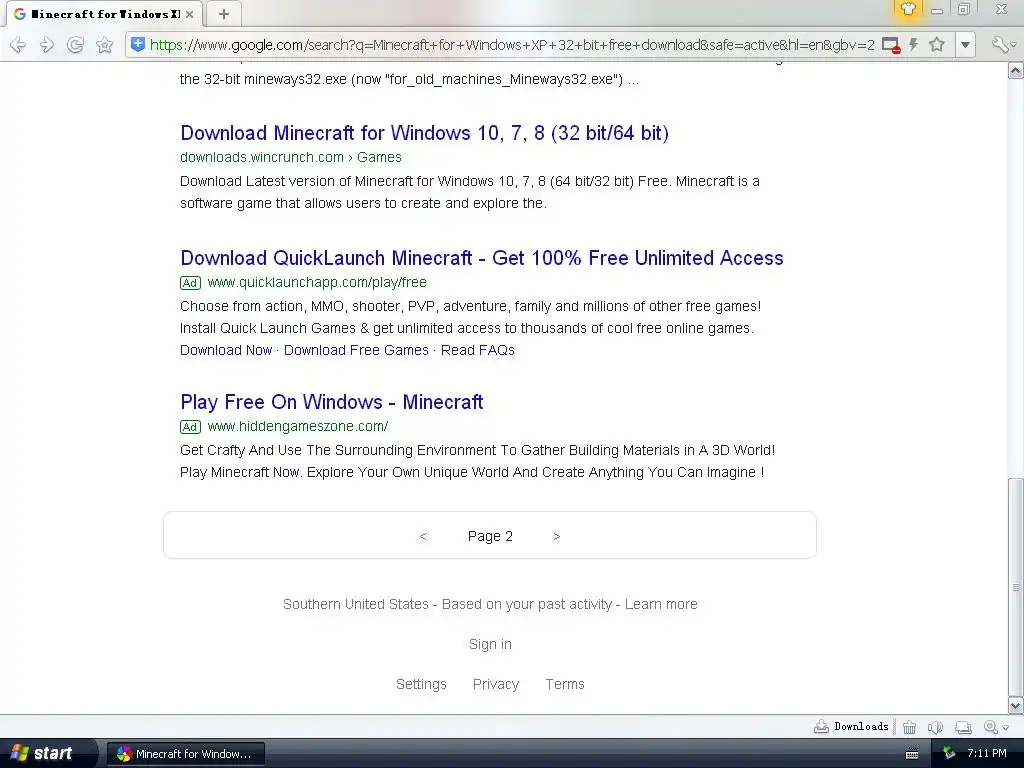
Task: Click the vertical scrollbar thumb
Action: (x=1016, y=588)
